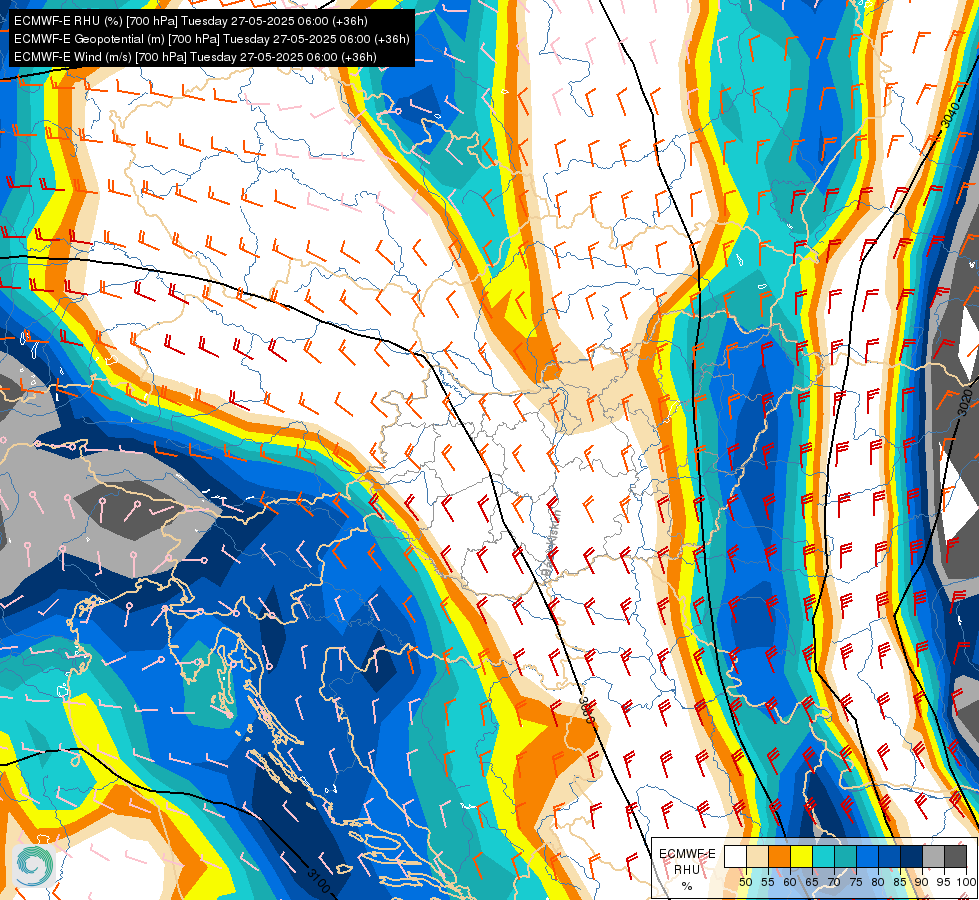Viewport: 979px width, 900px height.
Task: Click the legend value '50'
Action: click(745, 882)
